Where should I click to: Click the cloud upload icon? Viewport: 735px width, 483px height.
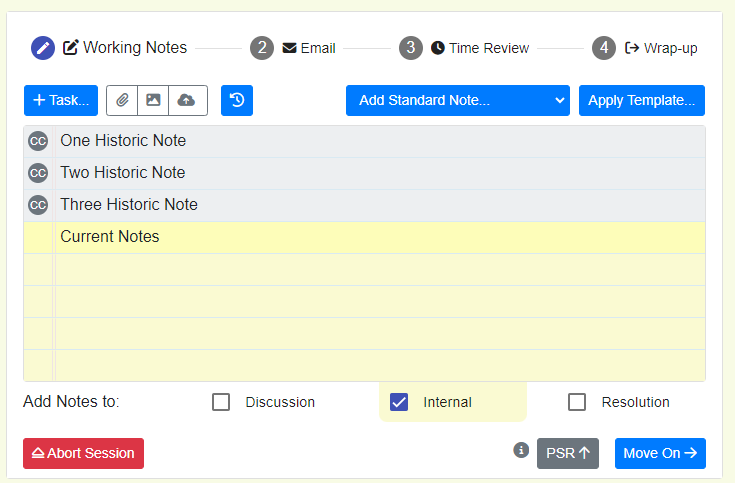186,100
